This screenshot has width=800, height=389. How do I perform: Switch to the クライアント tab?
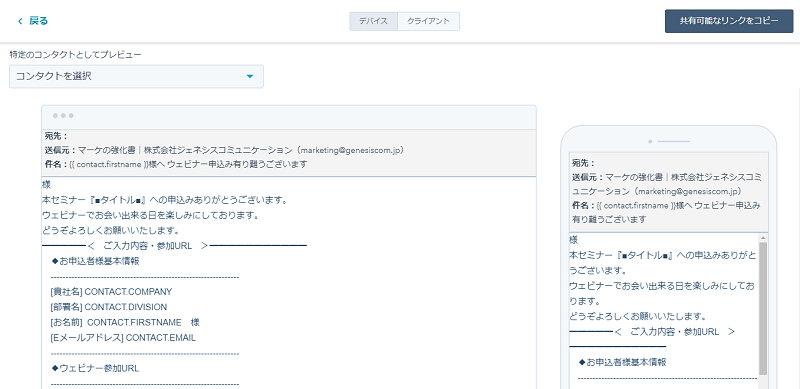click(x=429, y=21)
